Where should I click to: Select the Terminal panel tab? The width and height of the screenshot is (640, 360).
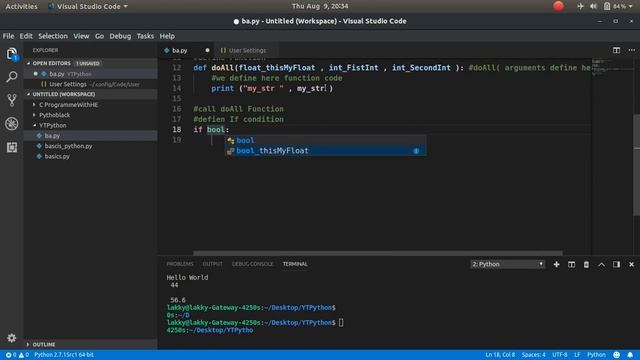coord(295,264)
